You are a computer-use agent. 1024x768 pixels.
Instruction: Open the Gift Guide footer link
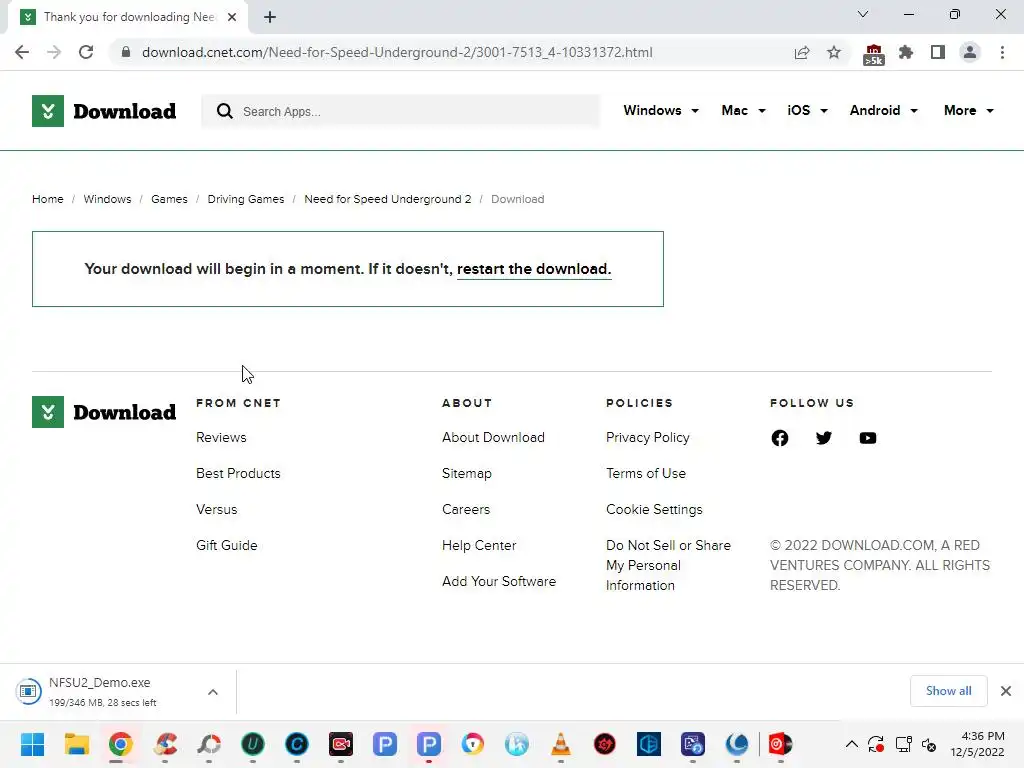(227, 545)
